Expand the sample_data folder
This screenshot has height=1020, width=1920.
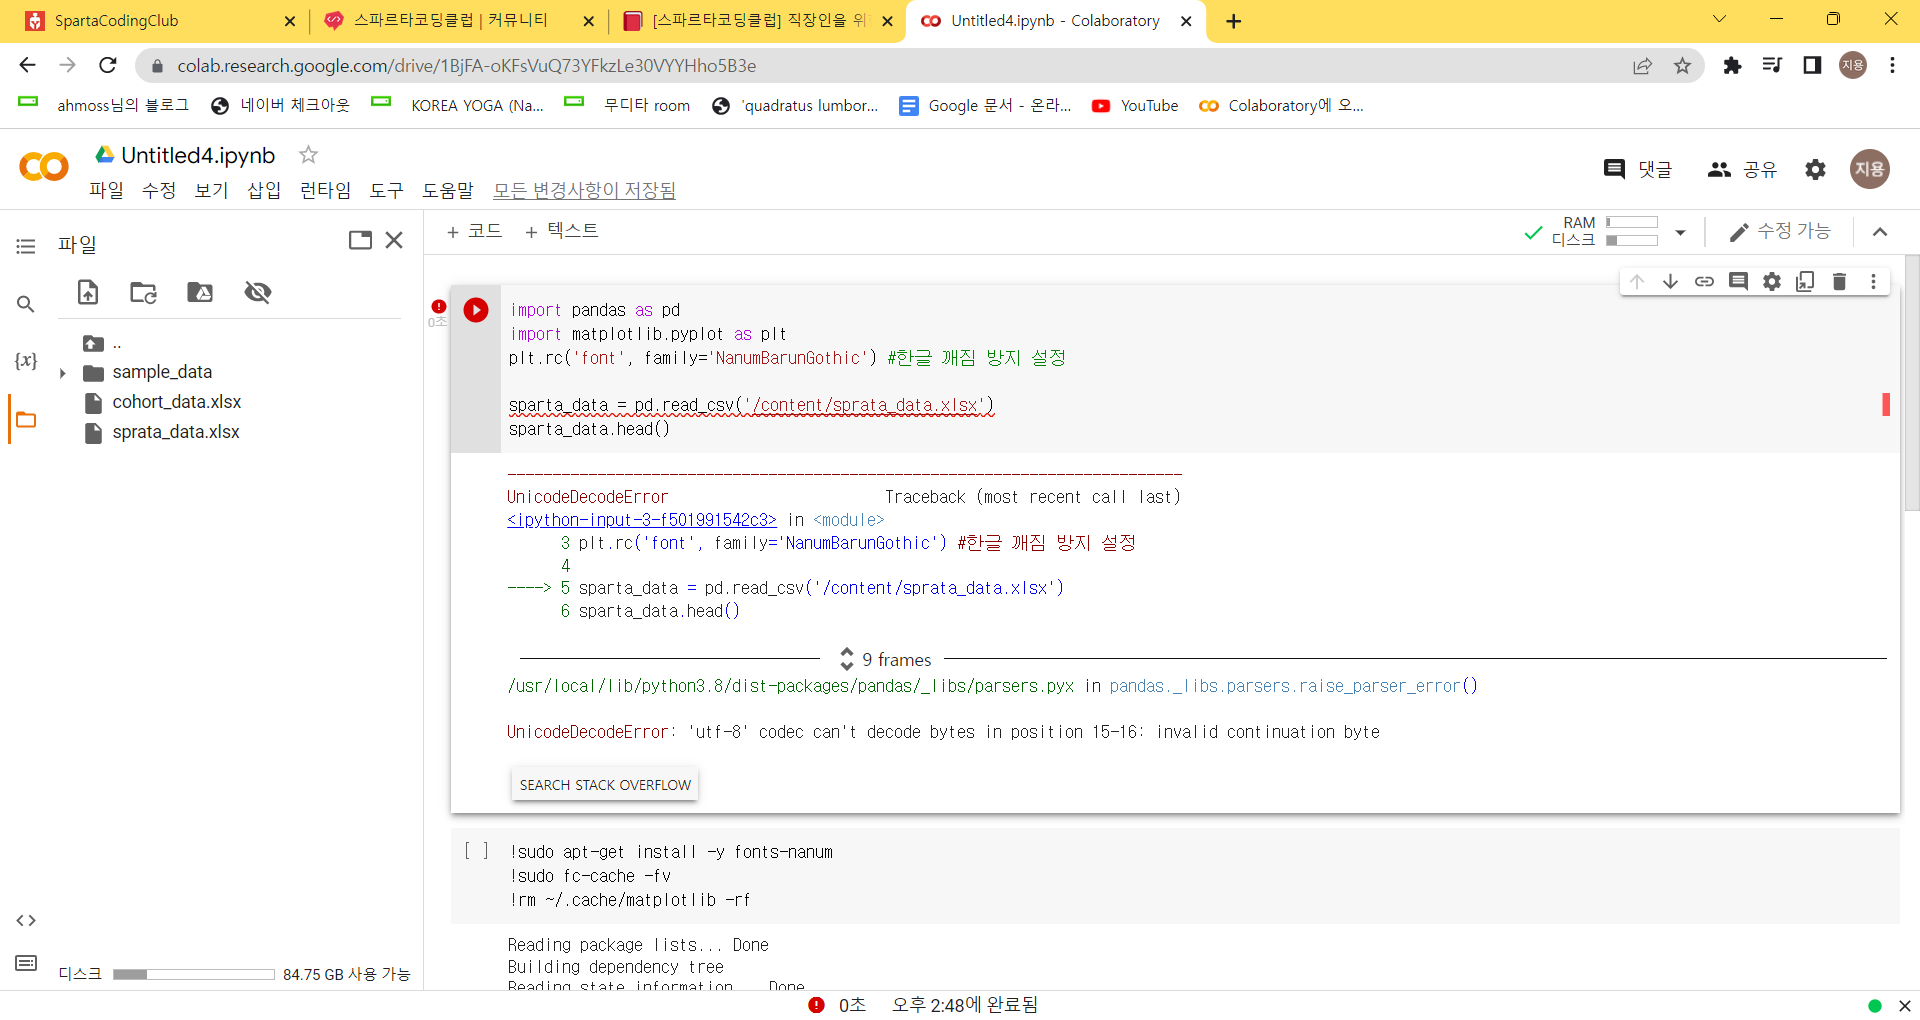coord(62,373)
